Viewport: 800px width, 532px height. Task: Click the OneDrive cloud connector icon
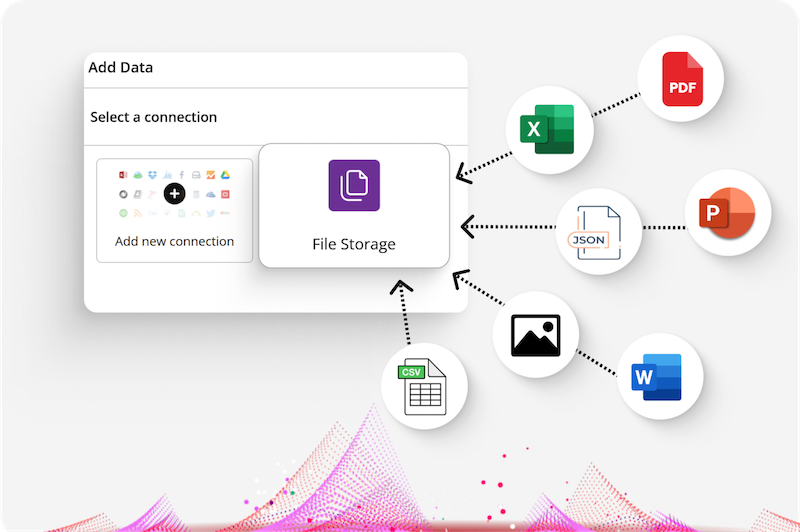(211, 194)
